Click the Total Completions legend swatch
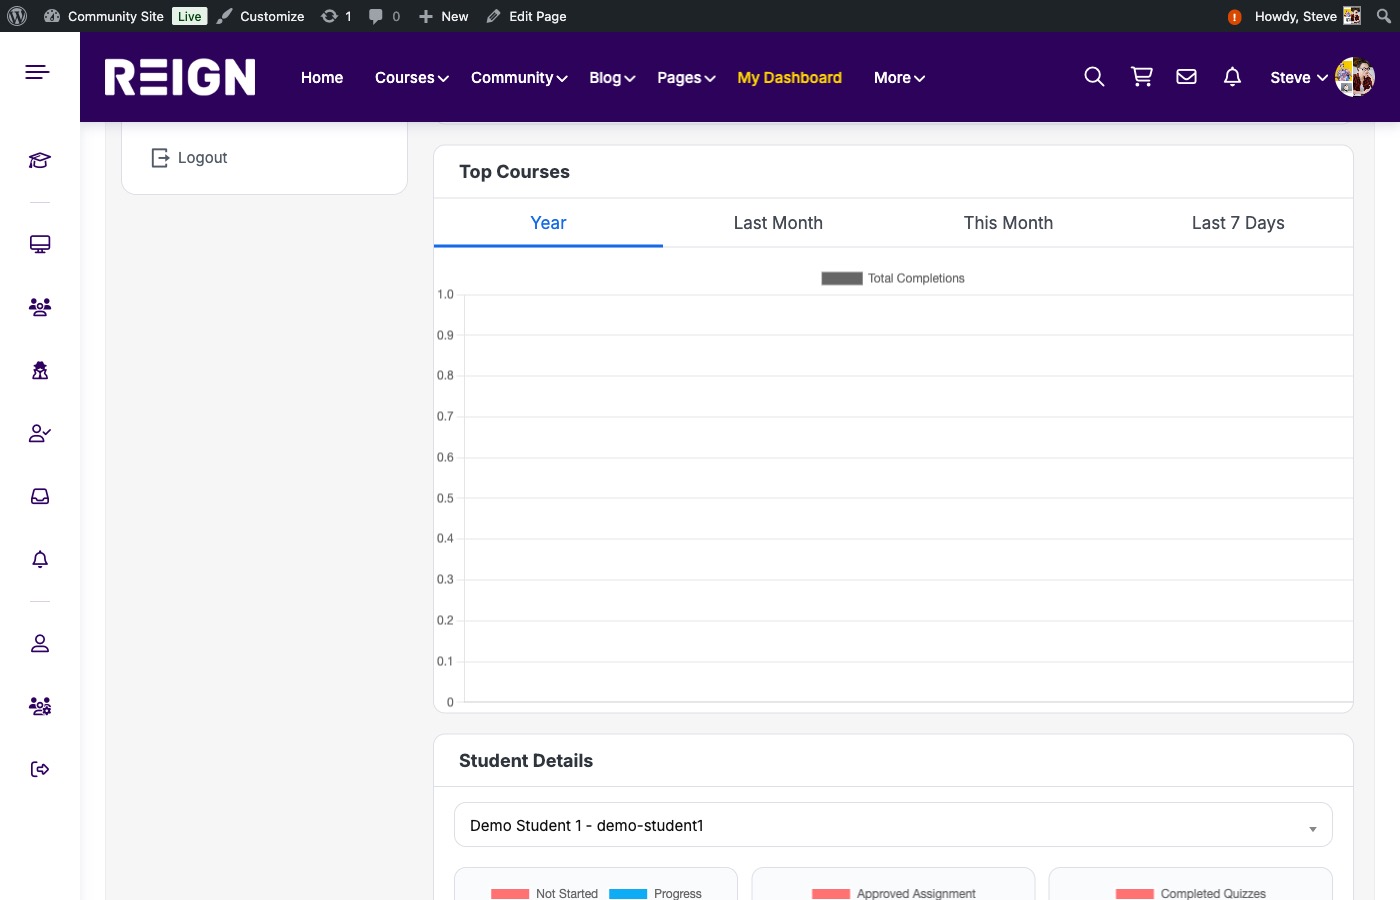Image resolution: width=1400 pixels, height=900 pixels. (842, 278)
